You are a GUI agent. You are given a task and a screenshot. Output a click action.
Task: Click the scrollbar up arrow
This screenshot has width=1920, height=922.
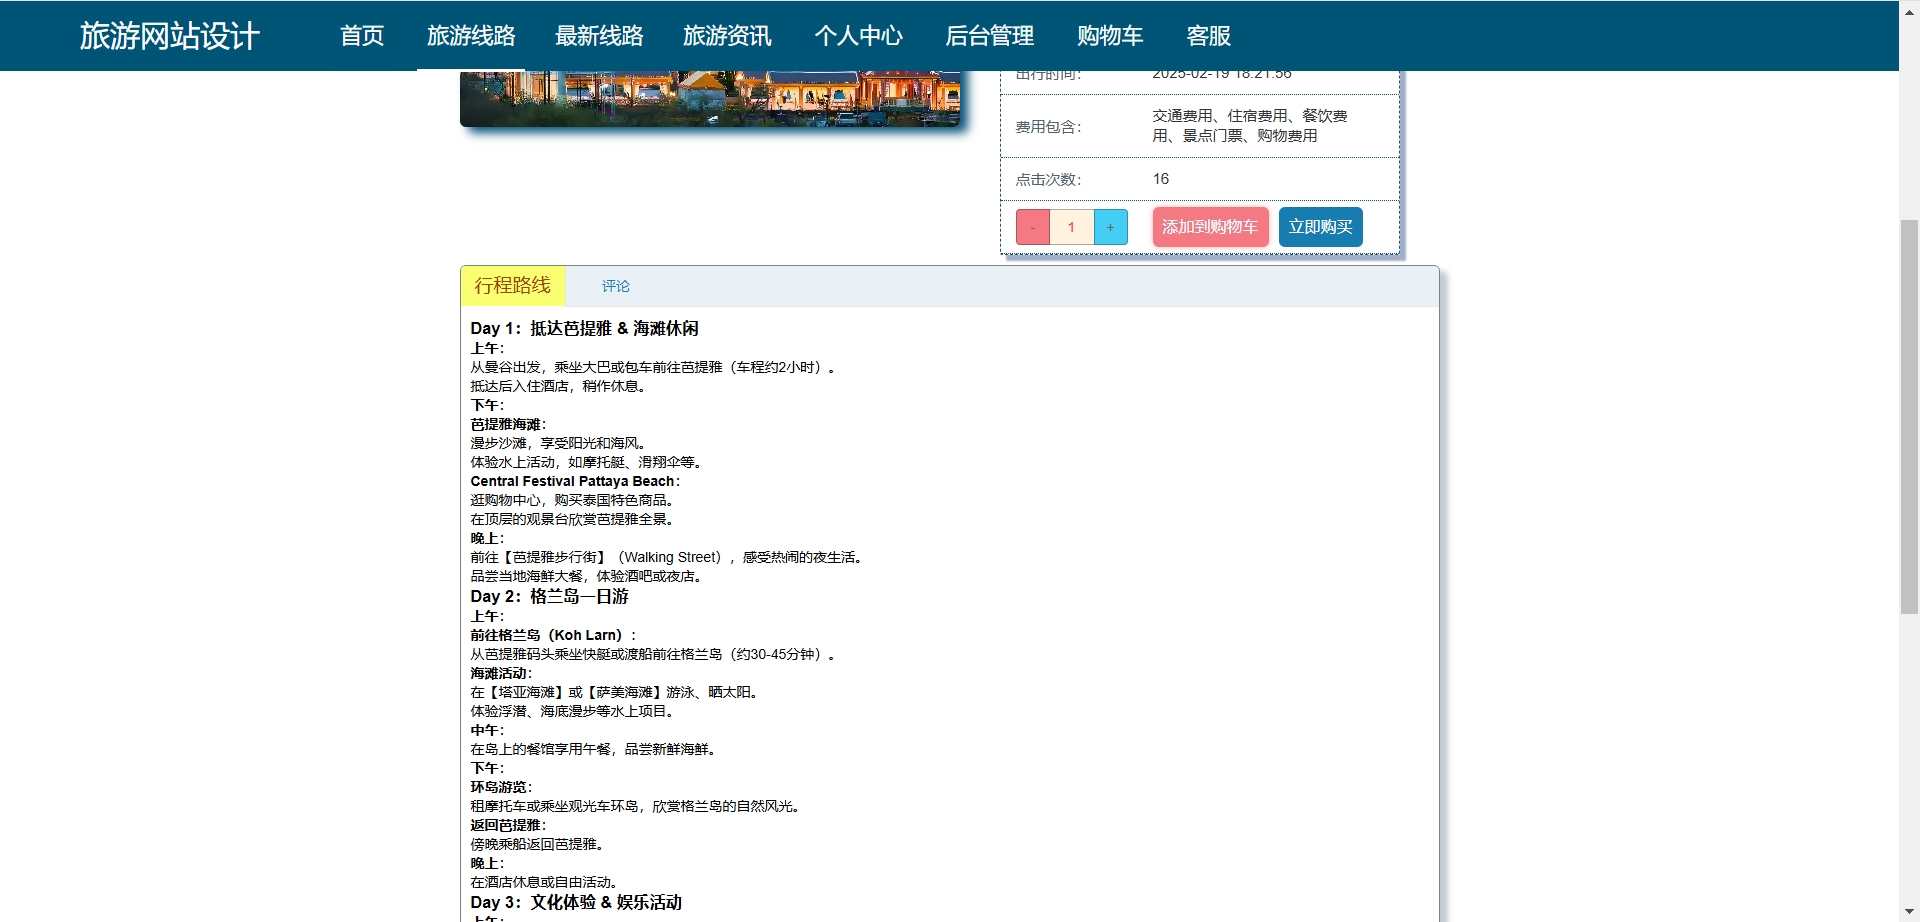tap(1908, 10)
